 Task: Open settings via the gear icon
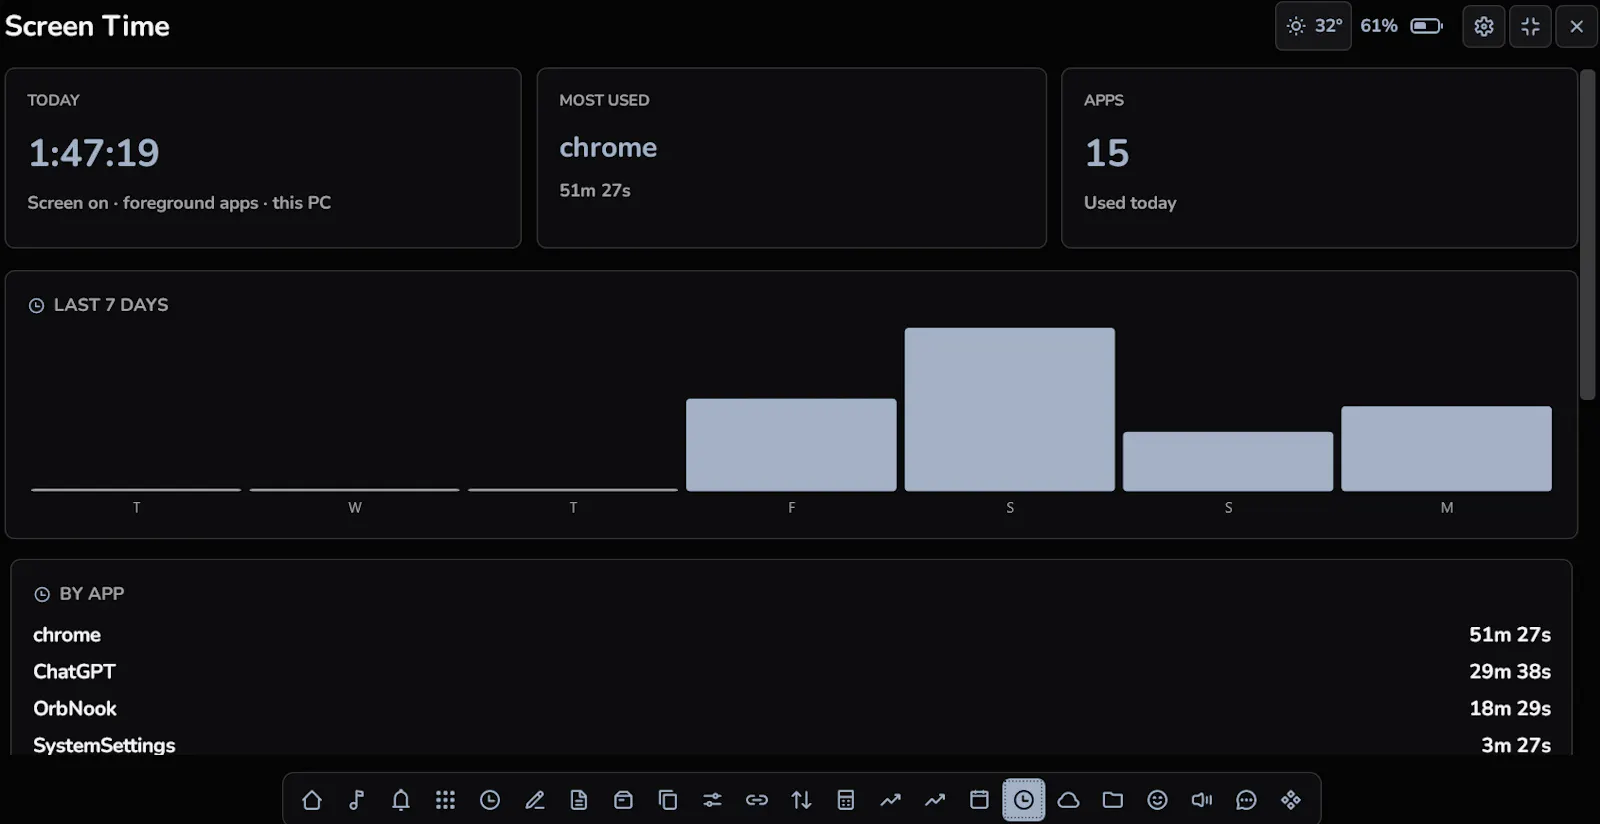coord(1484,26)
